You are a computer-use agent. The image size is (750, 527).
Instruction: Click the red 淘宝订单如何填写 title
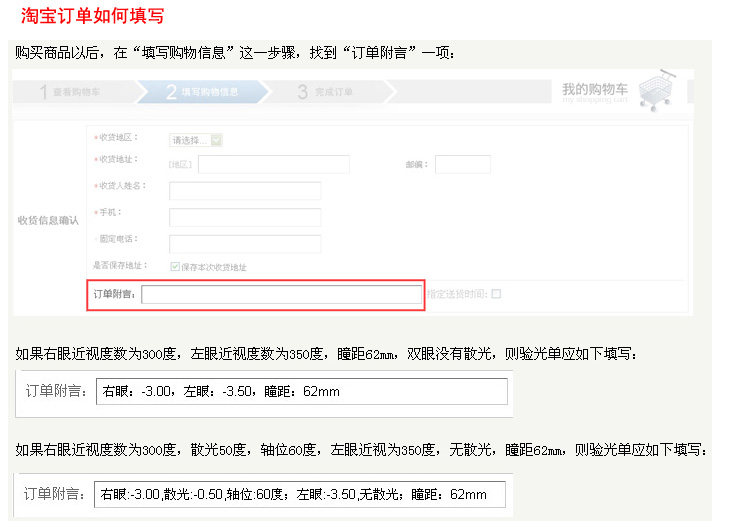click(x=92, y=16)
